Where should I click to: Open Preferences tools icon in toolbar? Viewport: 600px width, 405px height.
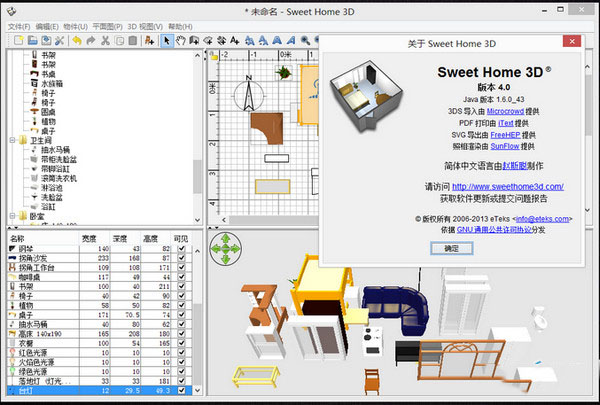[x=59, y=40]
